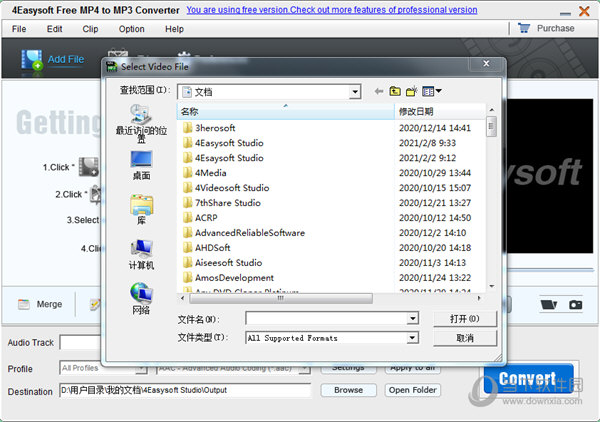Click the professional version upgrade link
600x422 pixels.
(332, 10)
